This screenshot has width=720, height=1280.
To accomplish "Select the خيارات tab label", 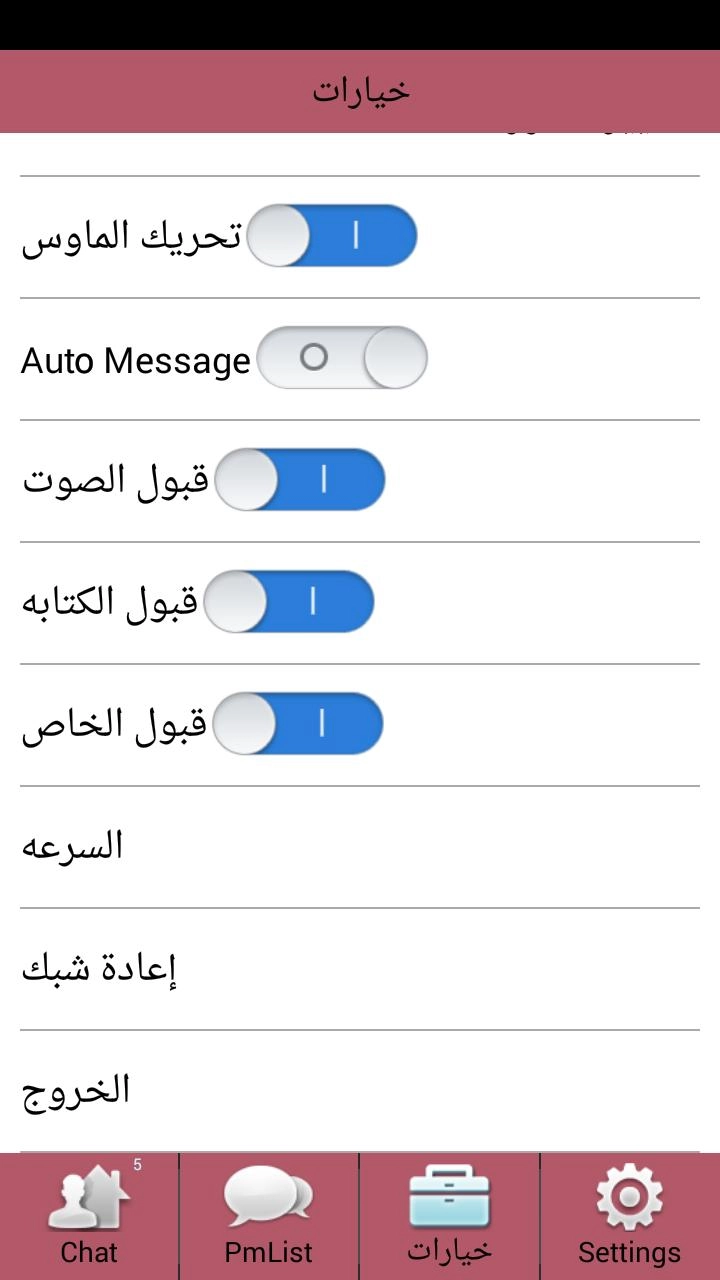I will click(449, 1250).
